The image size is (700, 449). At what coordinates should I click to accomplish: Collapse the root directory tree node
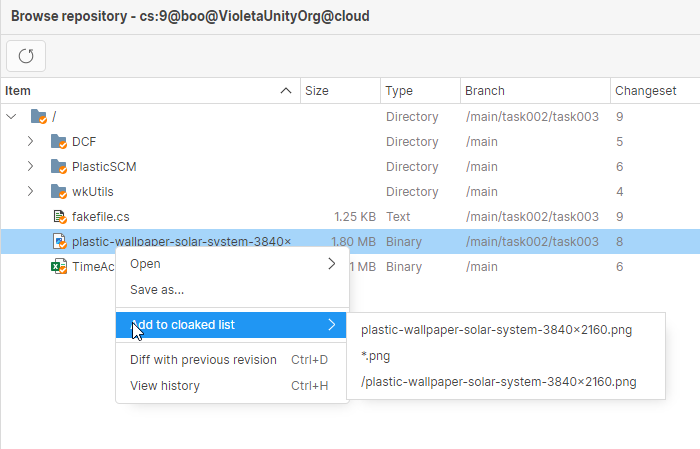click(12, 117)
